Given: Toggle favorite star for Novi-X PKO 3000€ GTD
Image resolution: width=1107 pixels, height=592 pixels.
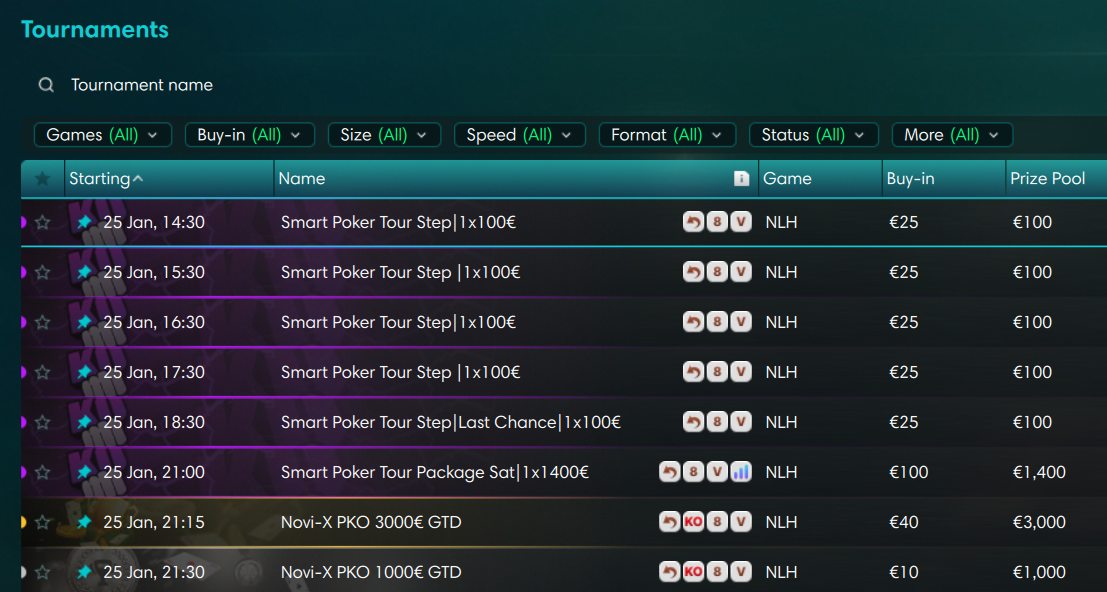Looking at the screenshot, I should coord(42,522).
